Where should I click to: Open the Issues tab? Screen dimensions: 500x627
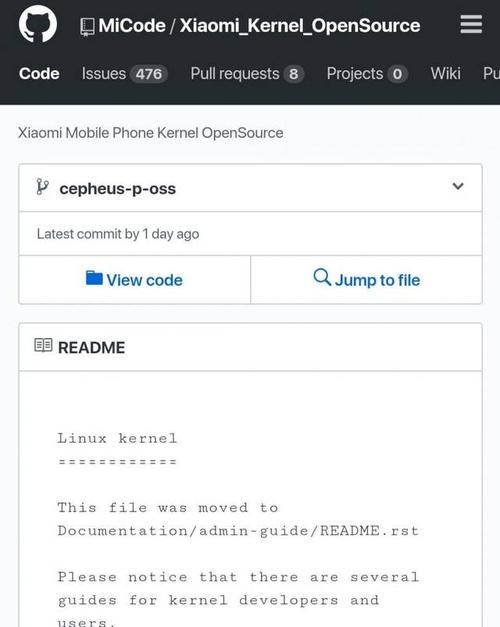click(x=124, y=74)
